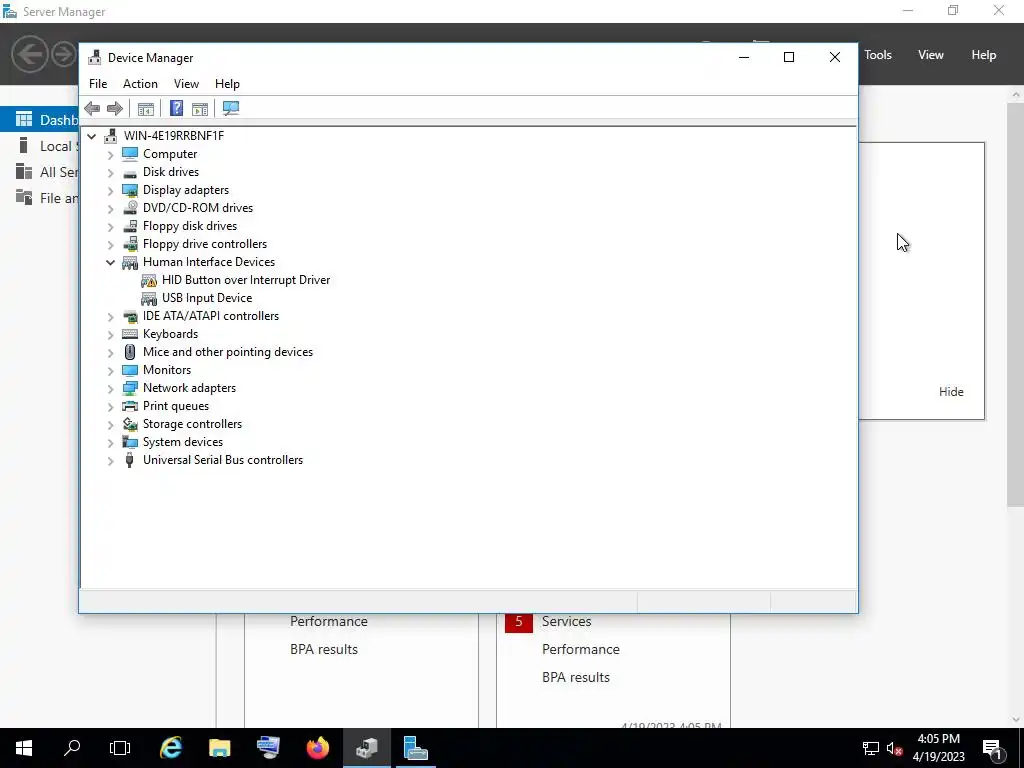The width and height of the screenshot is (1024, 768).
Task: Click the Display adapters category icon
Action: point(130,190)
